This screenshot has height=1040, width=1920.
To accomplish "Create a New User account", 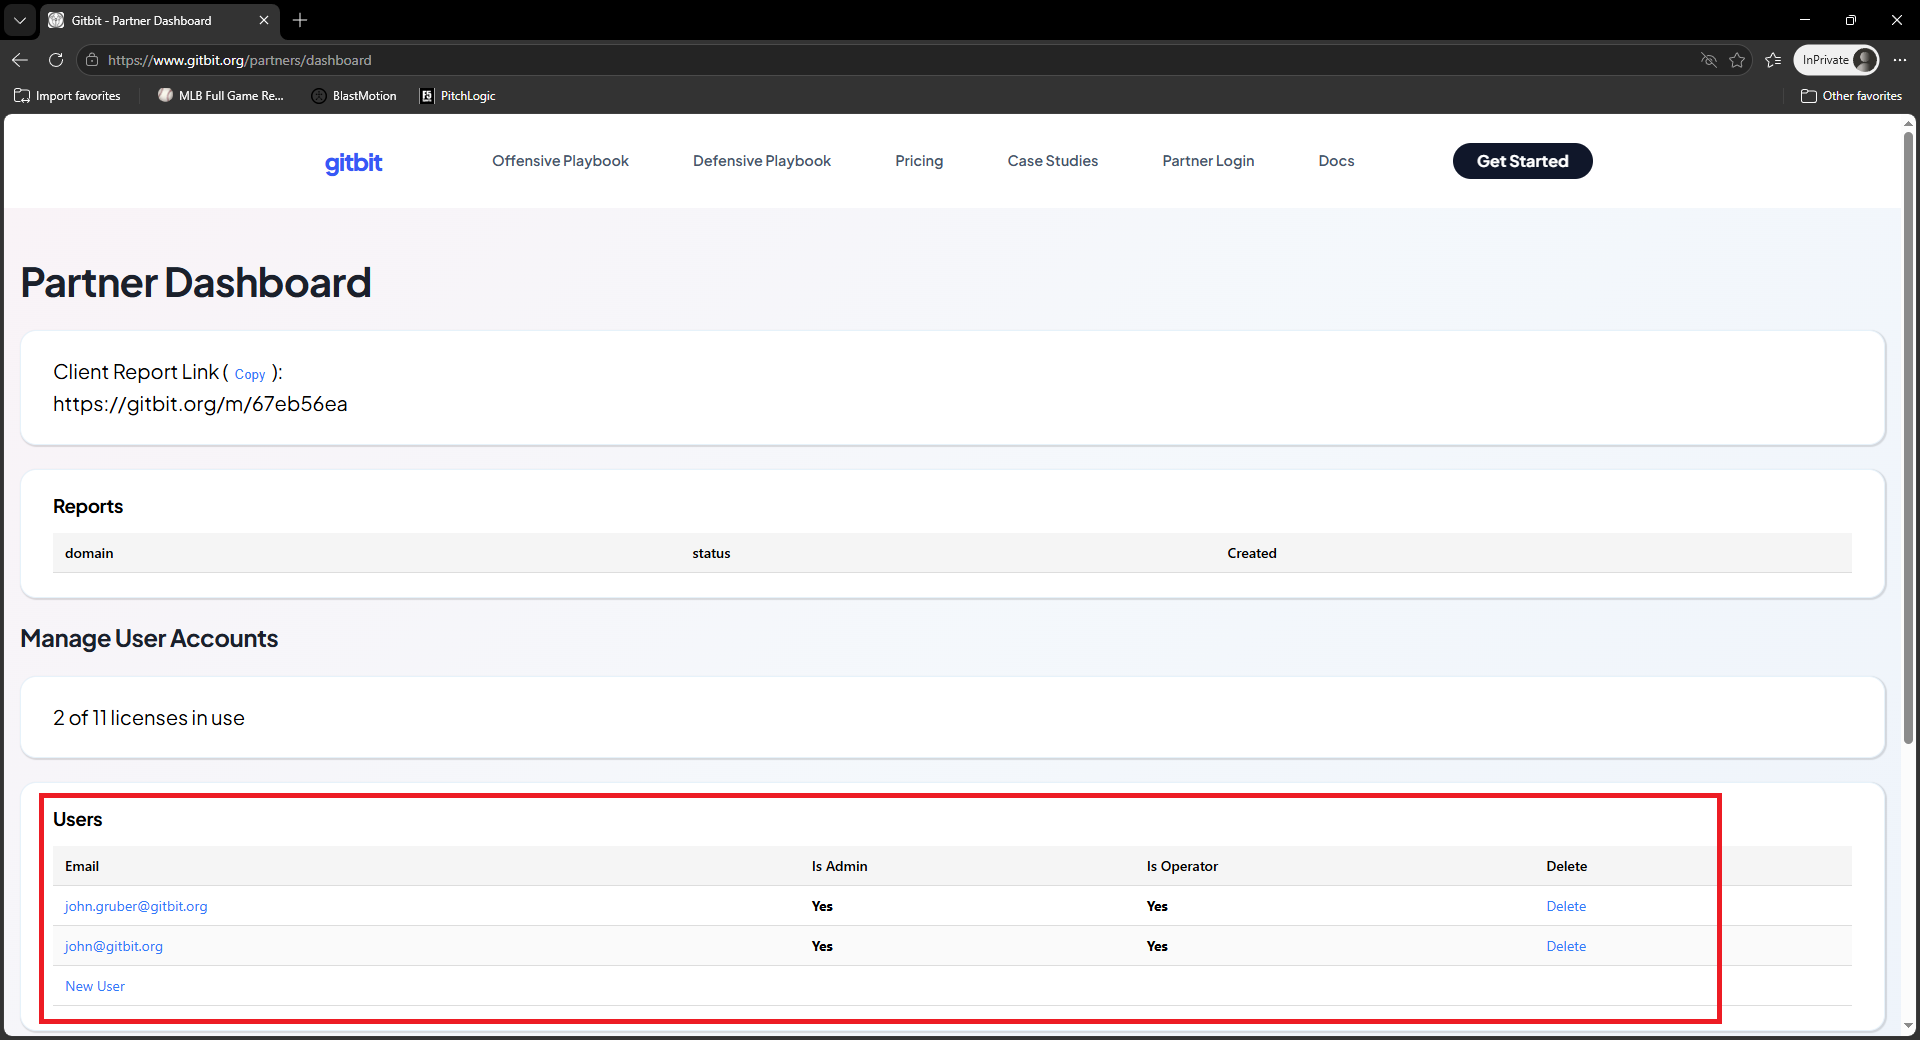I will pyautogui.click(x=94, y=985).
